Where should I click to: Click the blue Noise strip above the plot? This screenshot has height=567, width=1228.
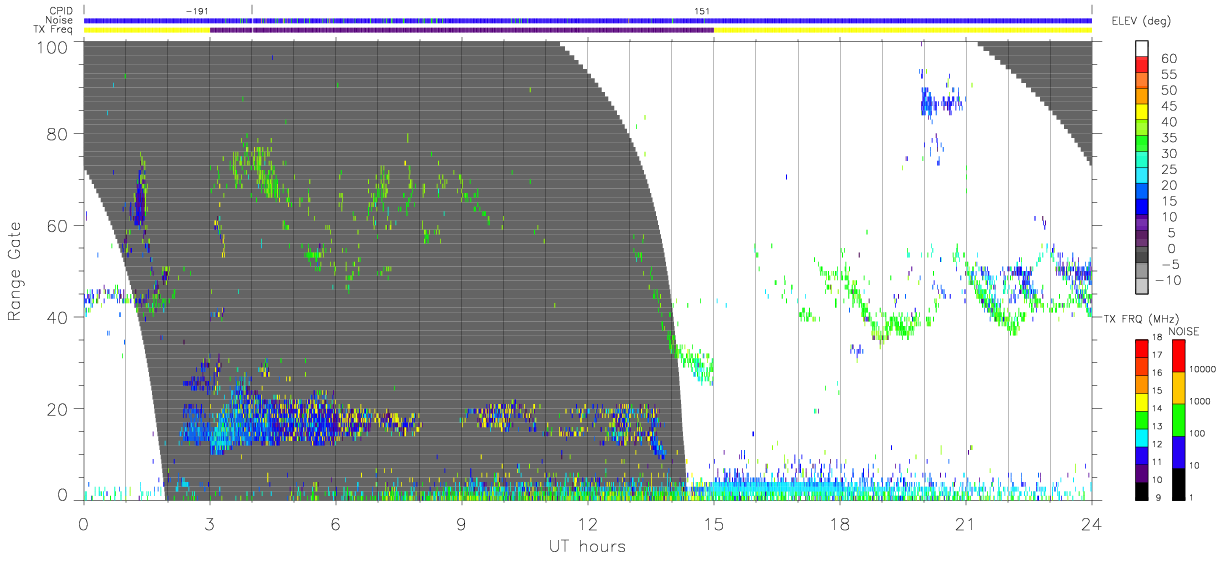[587, 20]
